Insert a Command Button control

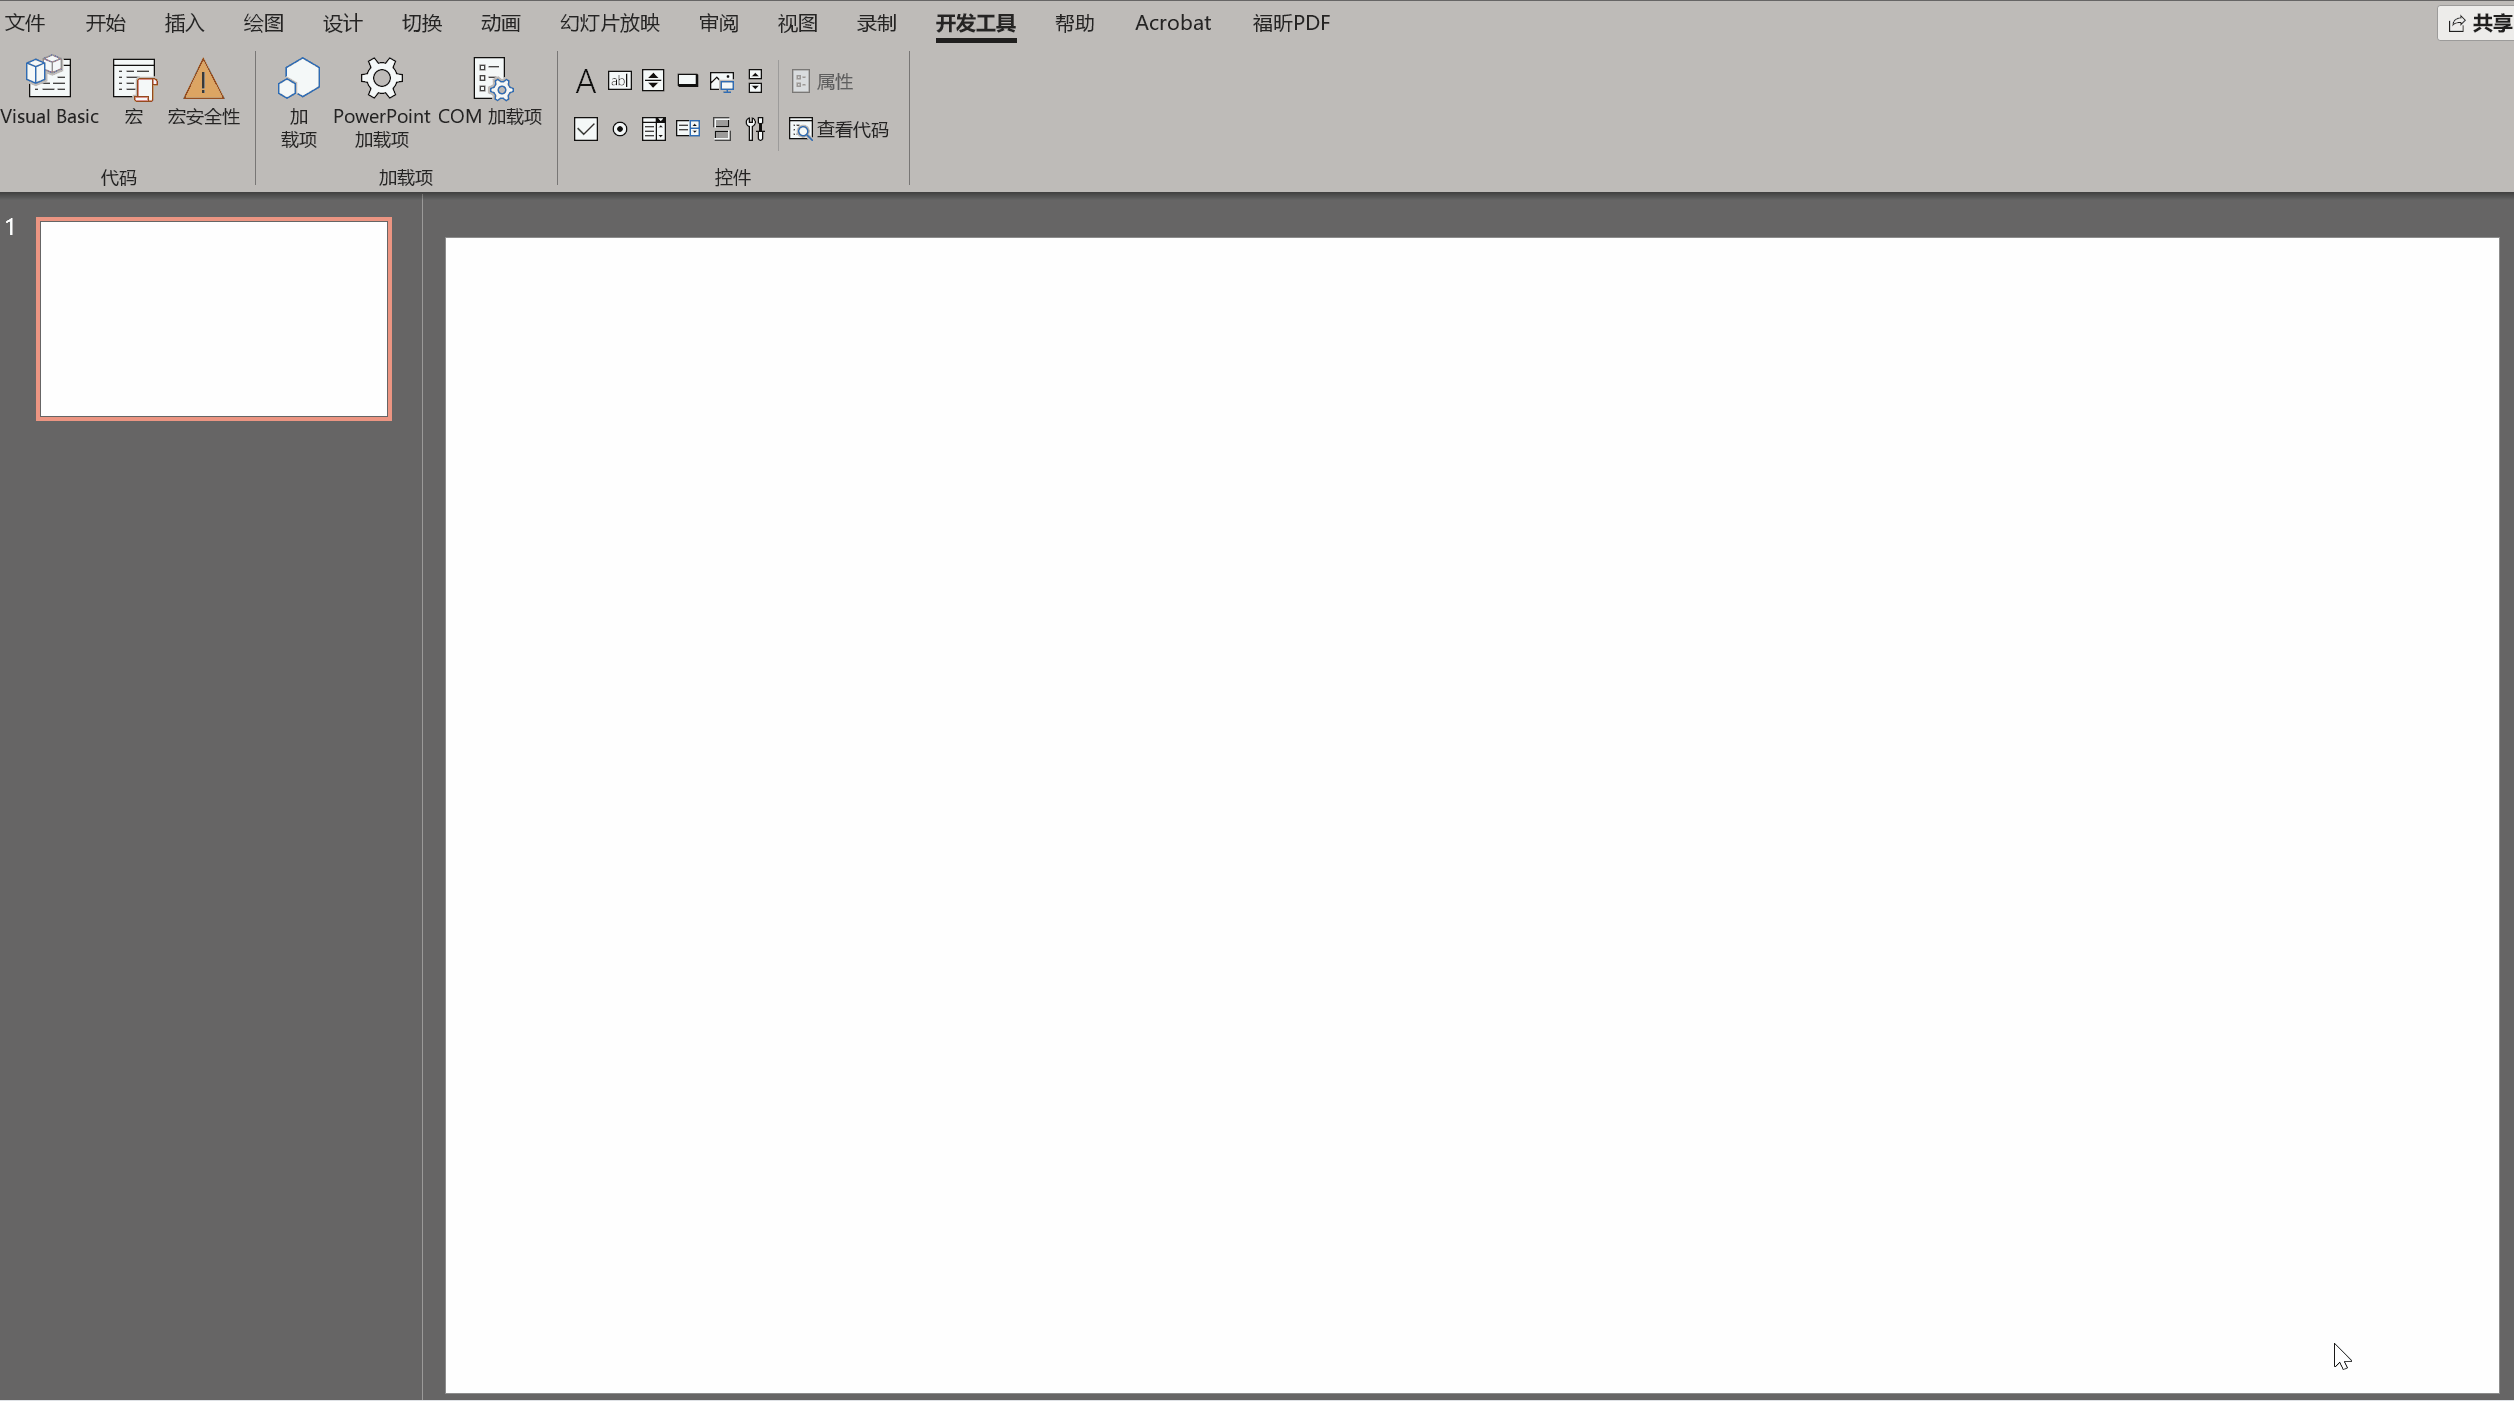click(687, 81)
